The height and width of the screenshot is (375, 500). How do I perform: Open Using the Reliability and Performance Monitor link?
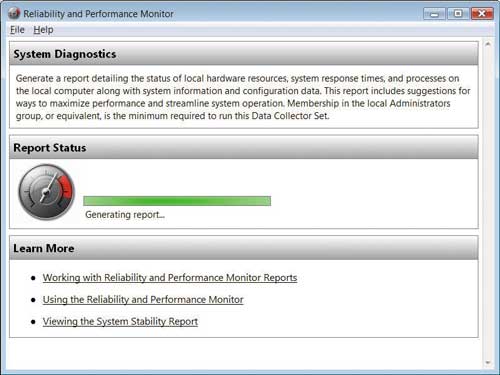143,299
